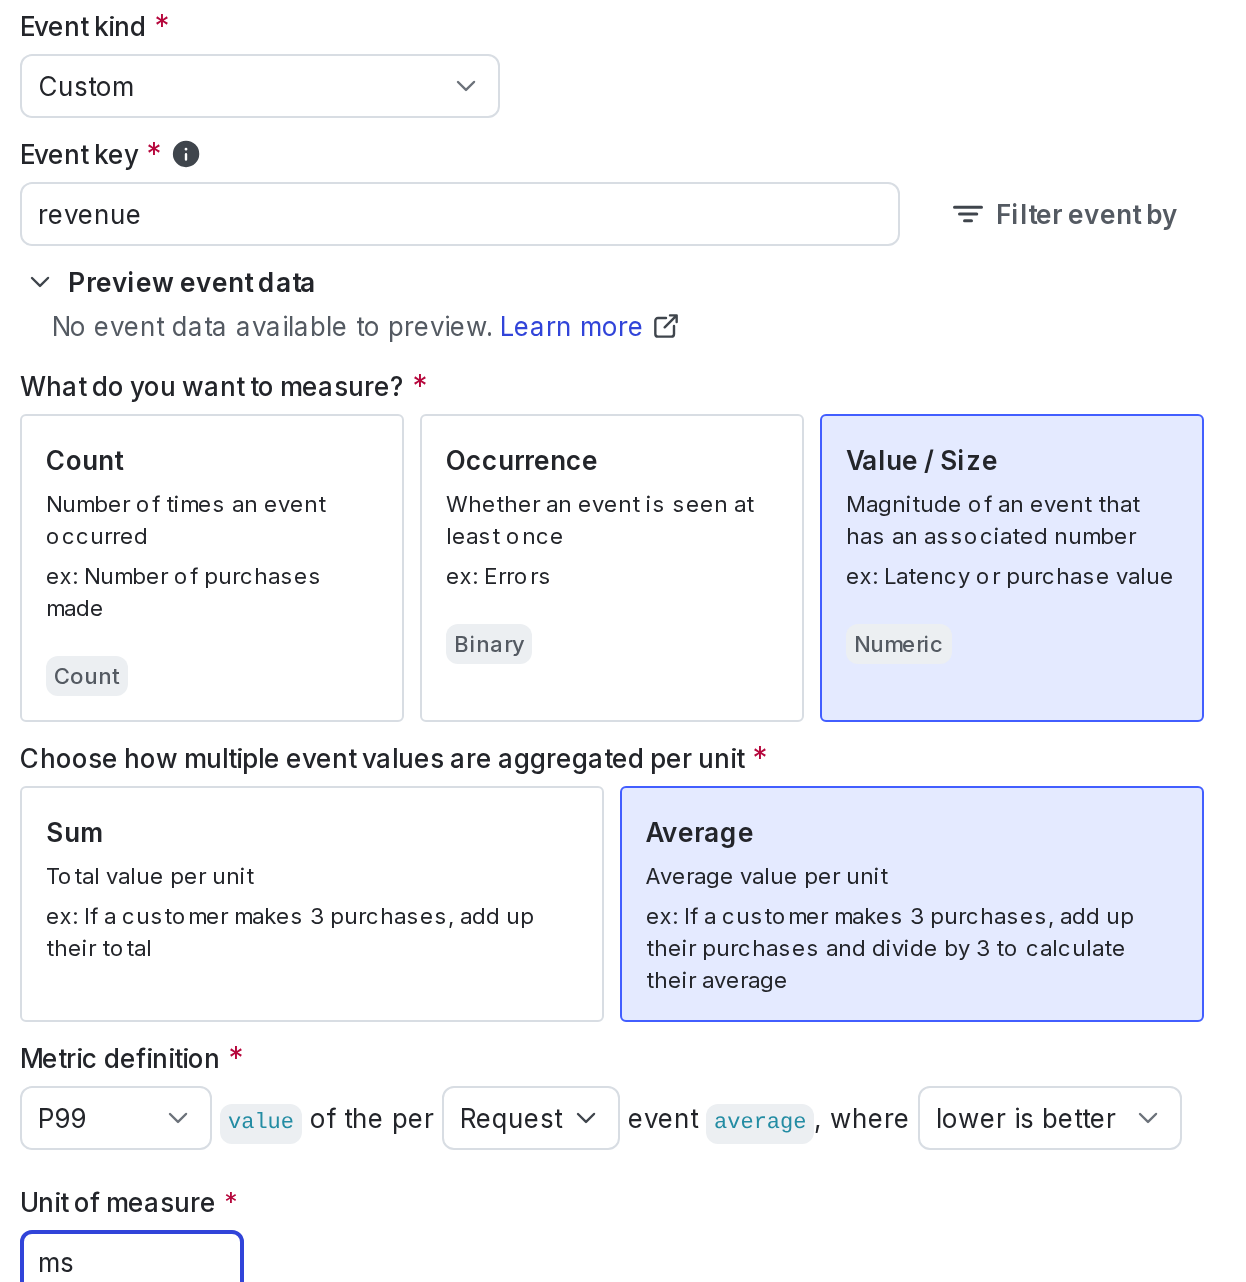Choose Sum aggregation per unit
Screen dimensions: 1246x1282
click(311, 903)
